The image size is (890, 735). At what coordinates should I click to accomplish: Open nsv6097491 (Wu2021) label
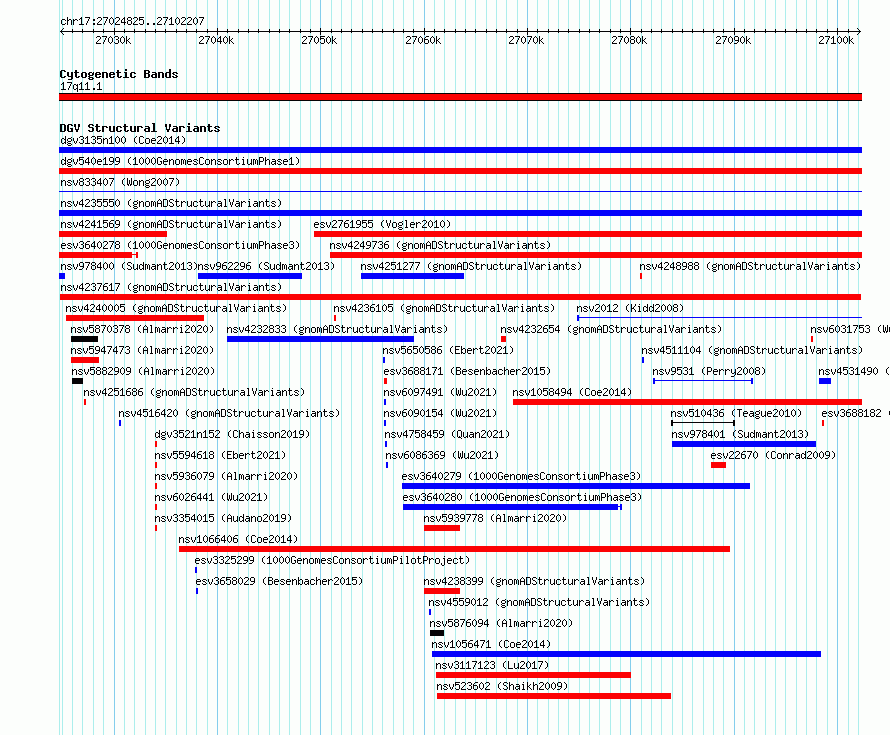(x=440, y=392)
